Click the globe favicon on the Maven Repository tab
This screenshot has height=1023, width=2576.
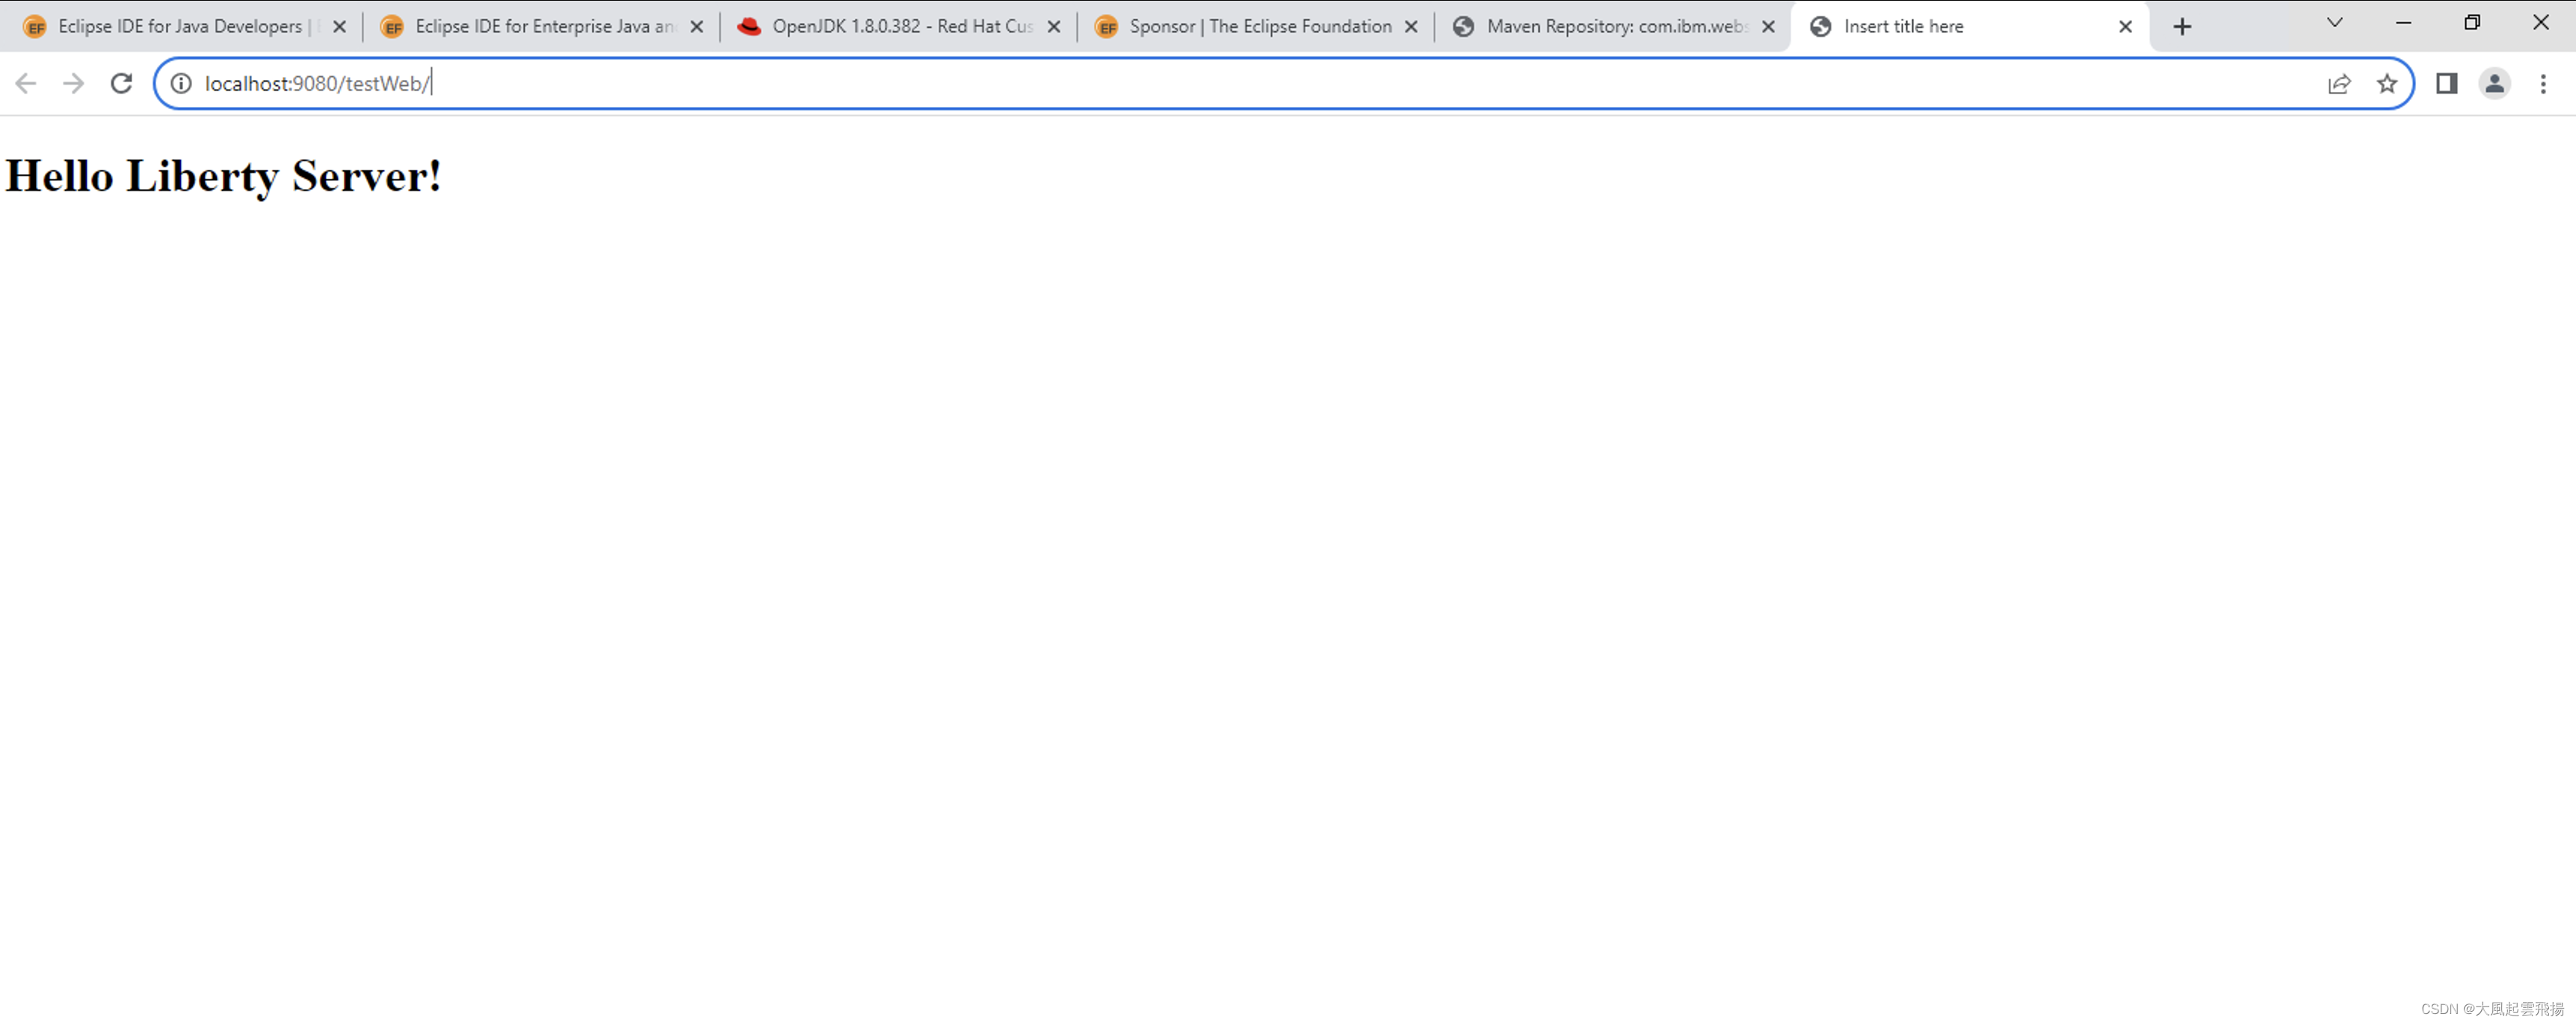coord(1464,27)
